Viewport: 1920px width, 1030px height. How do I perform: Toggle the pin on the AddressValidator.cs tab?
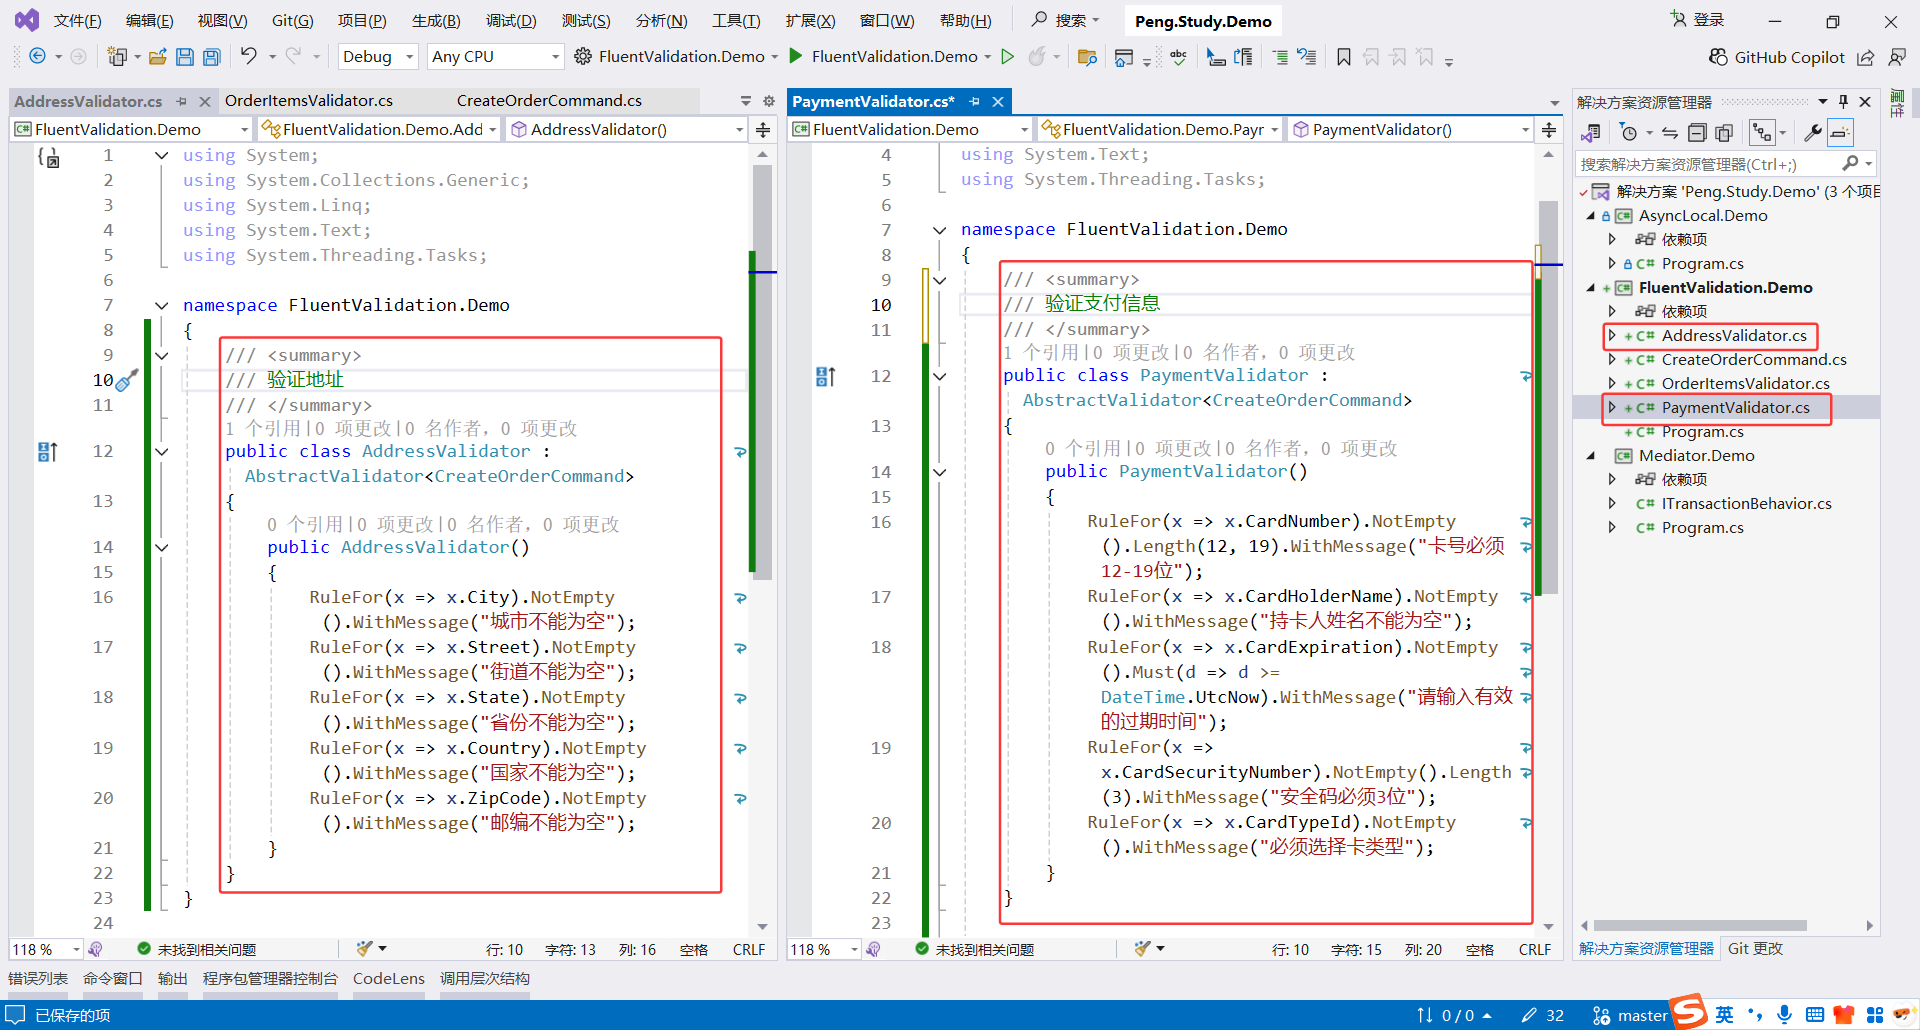(181, 101)
